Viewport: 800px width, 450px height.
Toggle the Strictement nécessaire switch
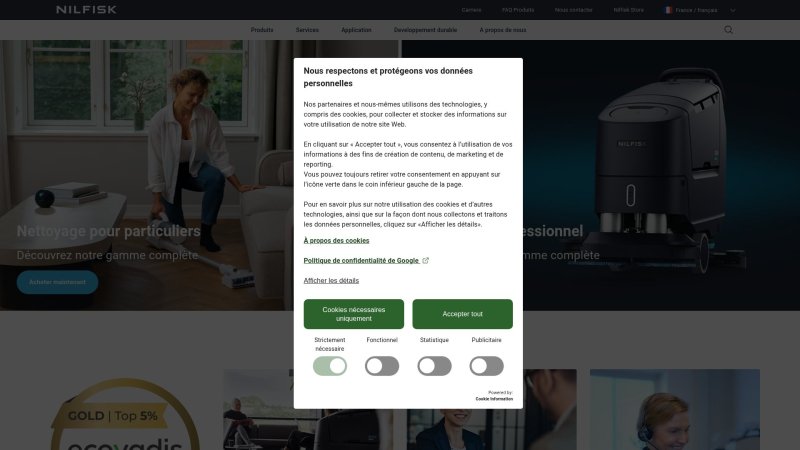[330, 366]
